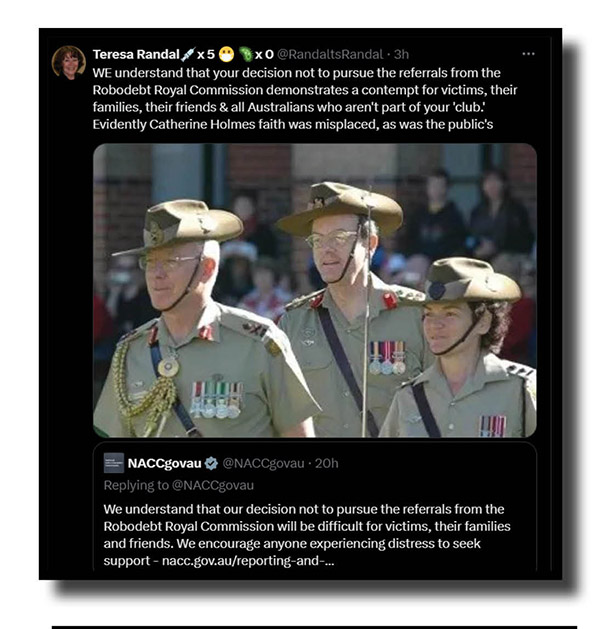Click @NACCgovau in the Replying to line
The height and width of the screenshot is (629, 595).
[213, 485]
